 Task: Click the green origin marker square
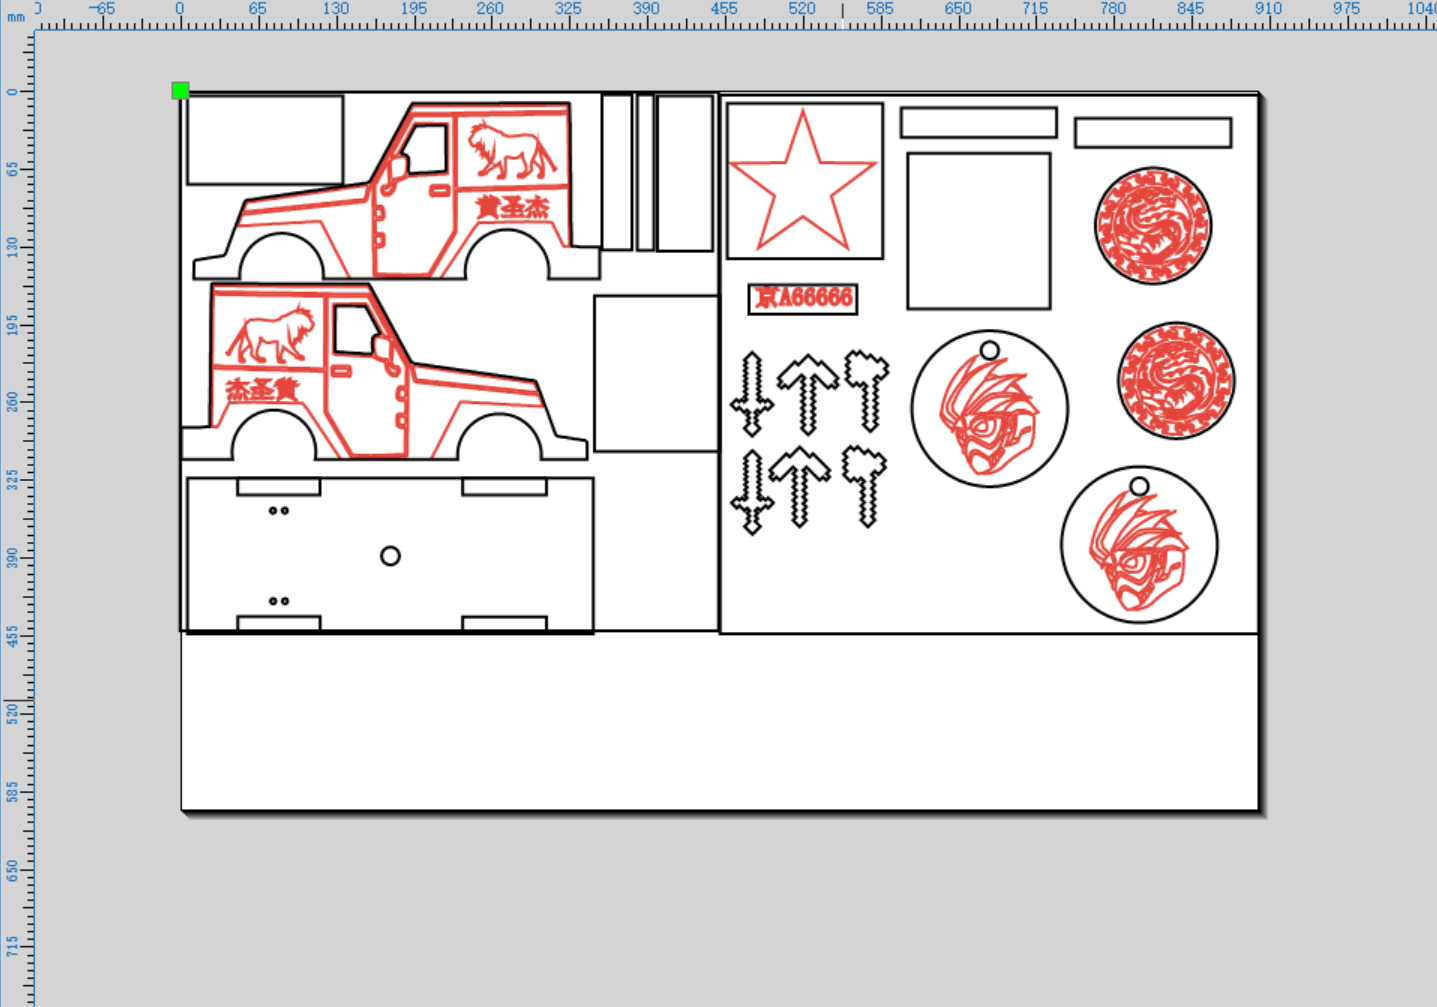tap(180, 91)
